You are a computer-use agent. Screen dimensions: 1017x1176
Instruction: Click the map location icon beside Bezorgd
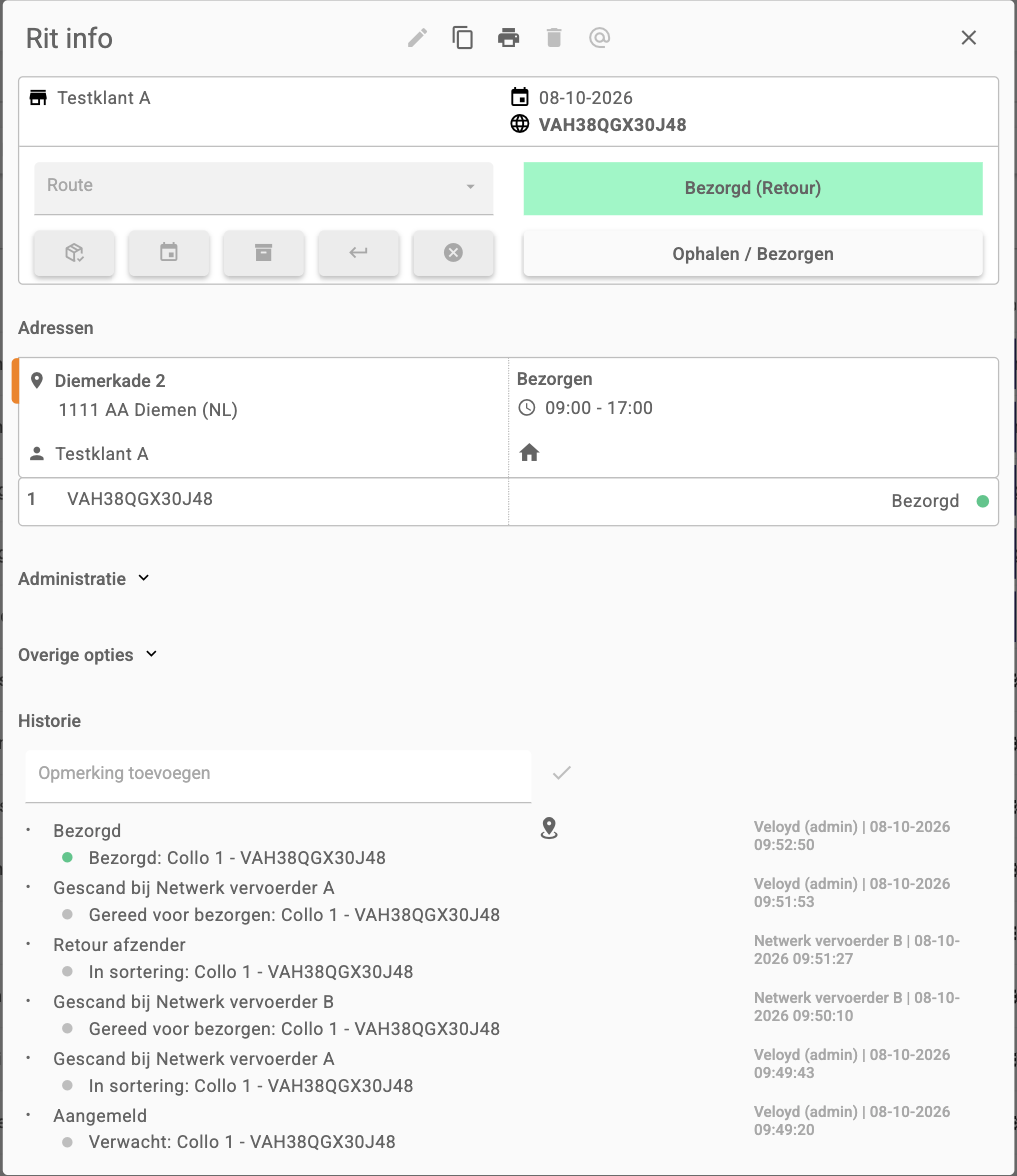(x=549, y=828)
